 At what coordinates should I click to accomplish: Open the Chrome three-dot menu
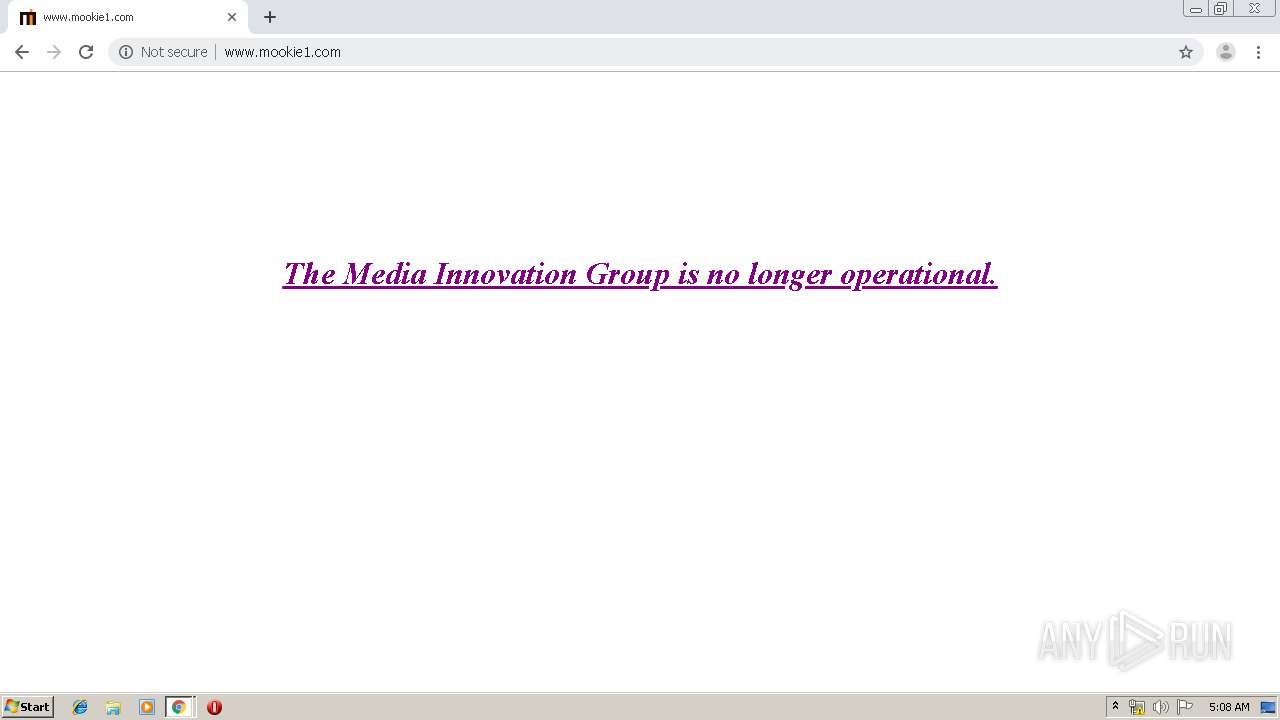click(x=1258, y=52)
